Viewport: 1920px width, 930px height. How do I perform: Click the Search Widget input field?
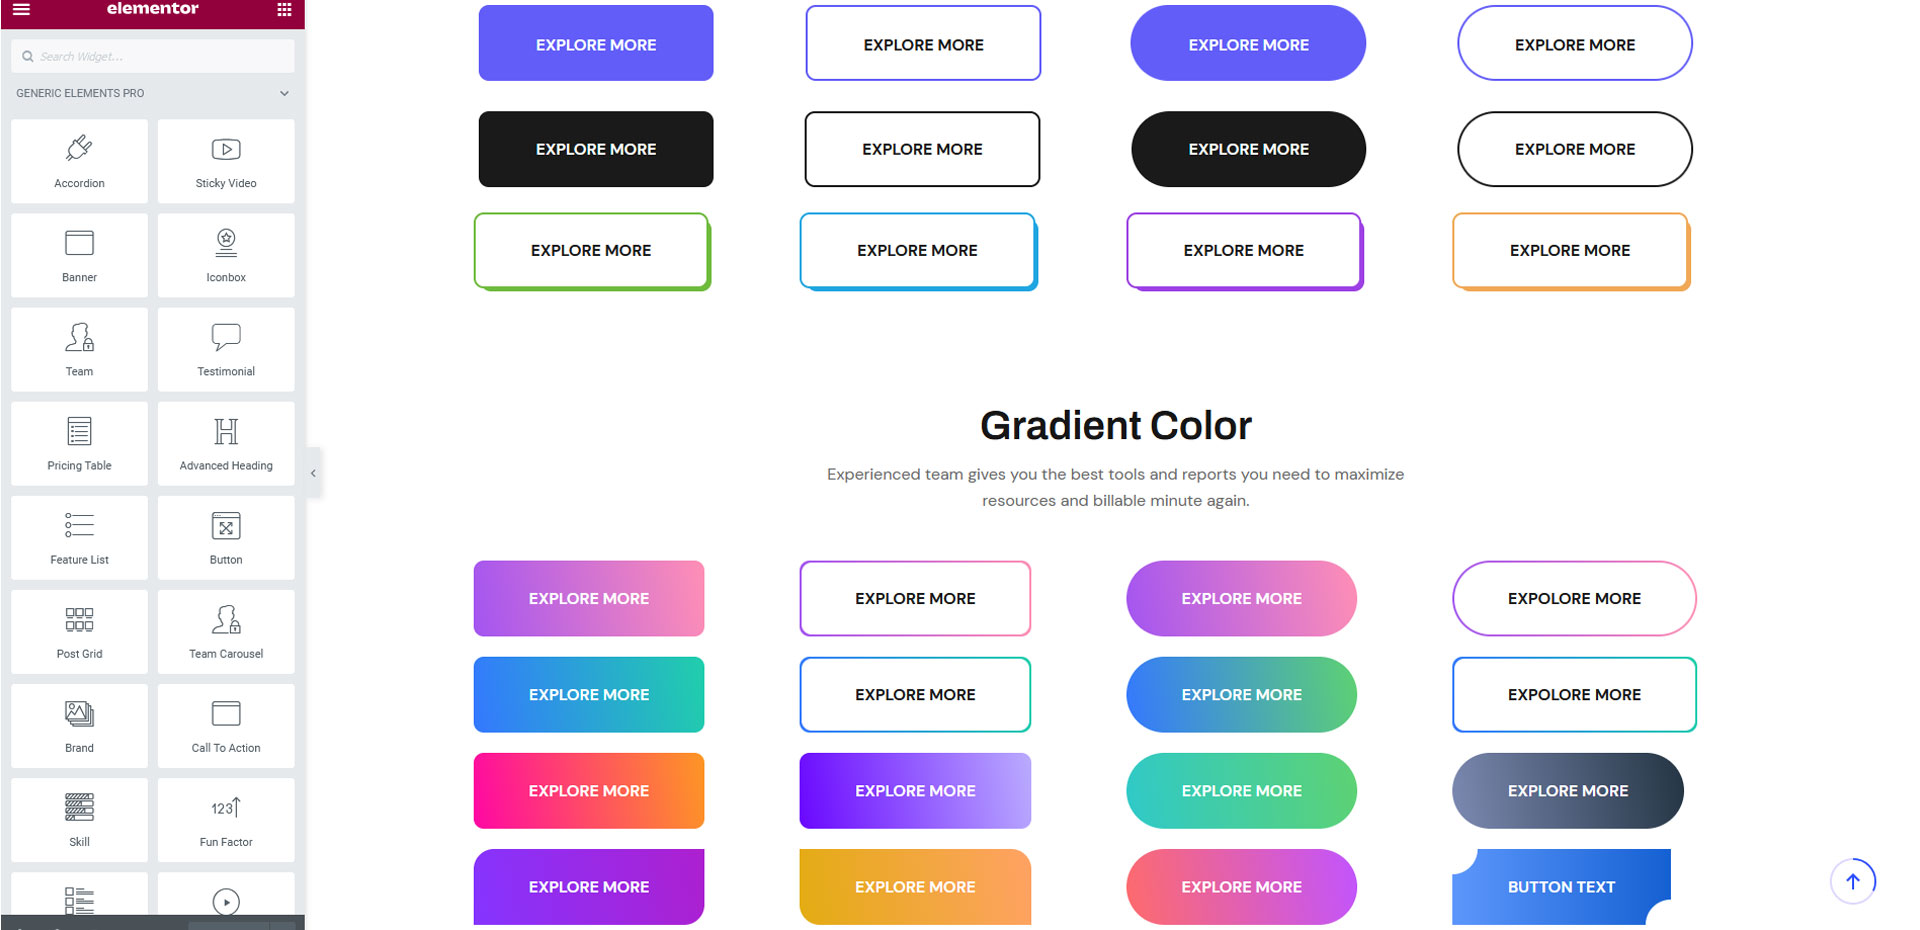tap(152, 55)
